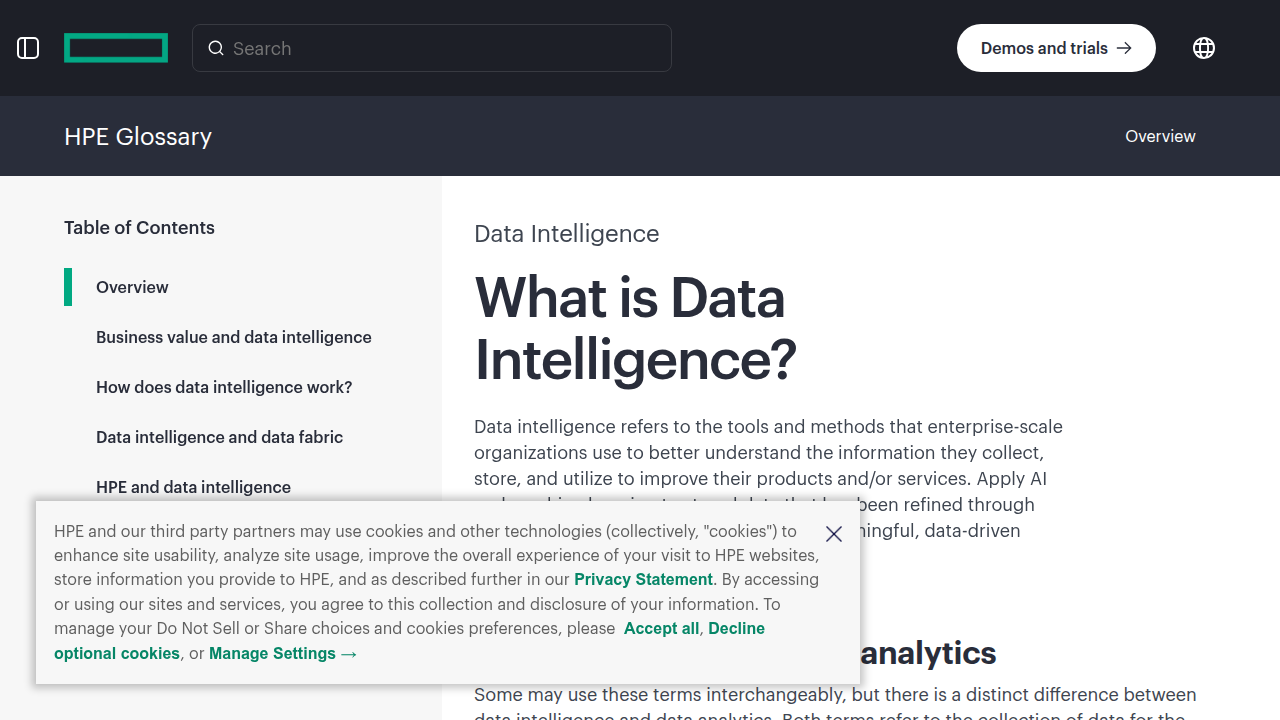The height and width of the screenshot is (720, 1280).
Task: Click the search magnifier icon
Action: point(216,48)
